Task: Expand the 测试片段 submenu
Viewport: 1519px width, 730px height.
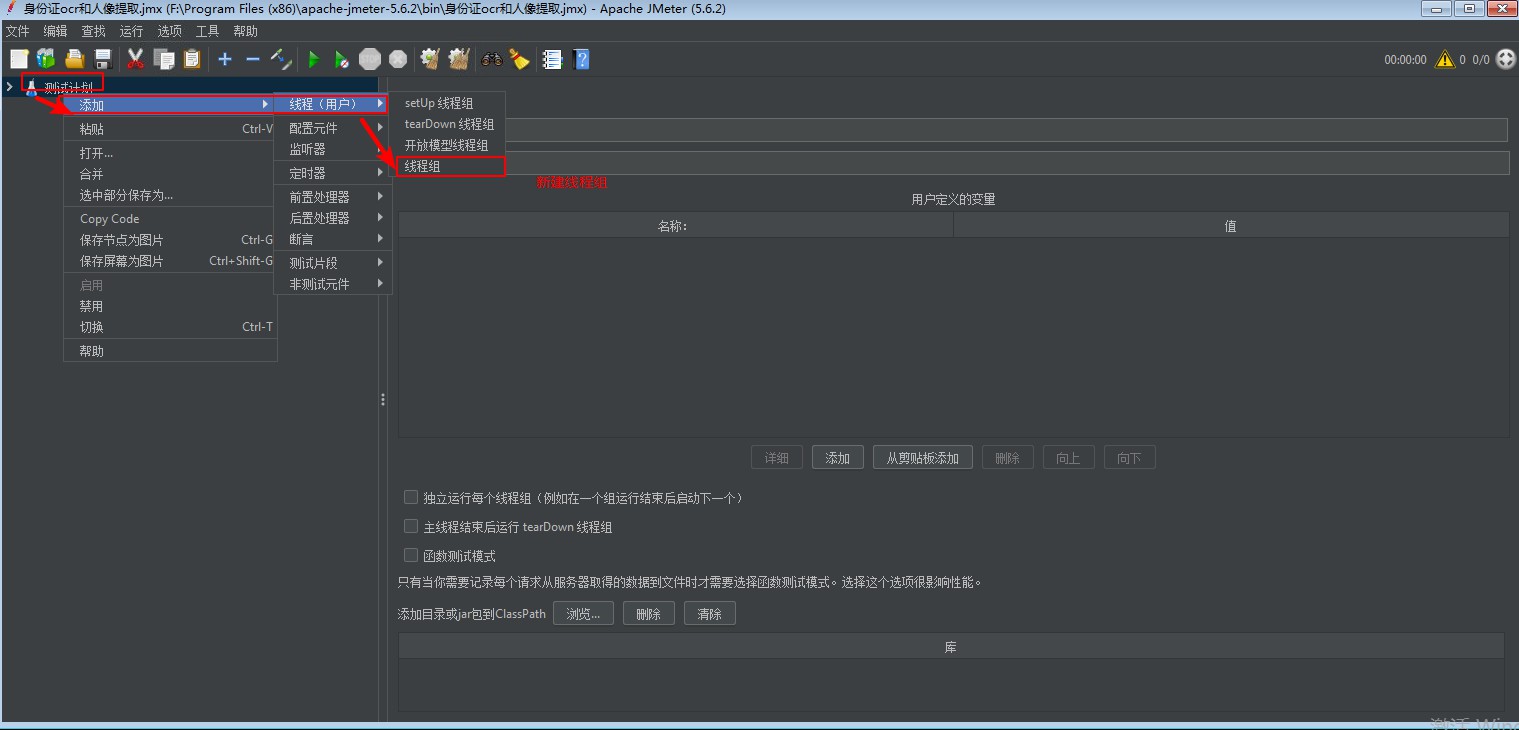Action: click(x=332, y=263)
